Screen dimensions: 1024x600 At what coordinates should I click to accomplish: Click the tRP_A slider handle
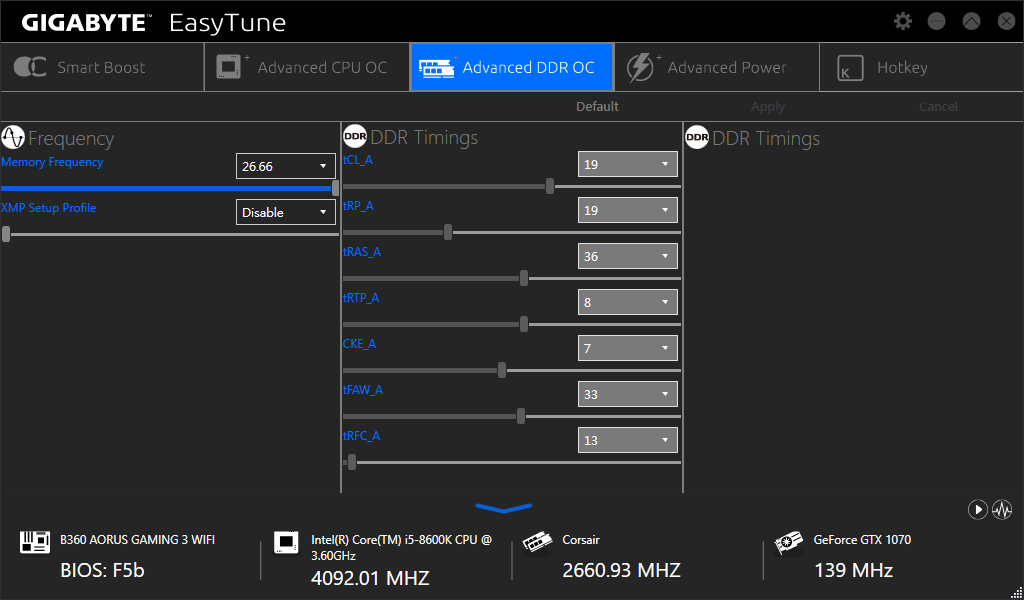point(448,232)
